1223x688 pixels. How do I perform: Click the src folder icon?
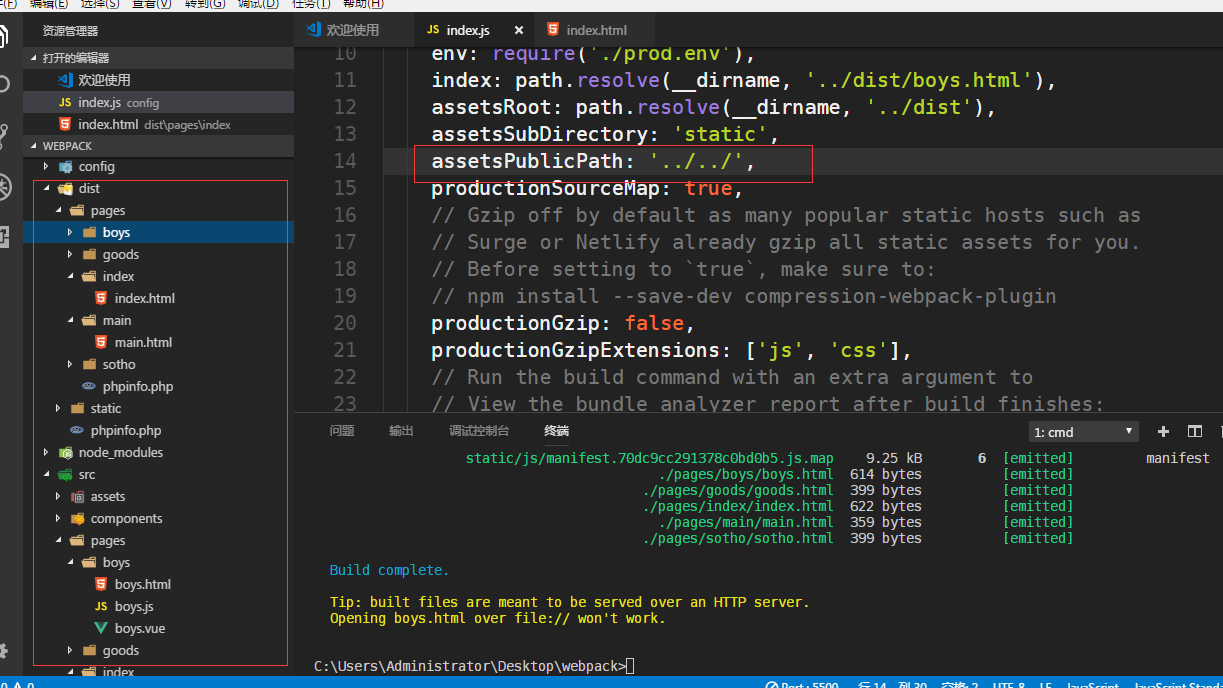pyautogui.click(x=66, y=475)
